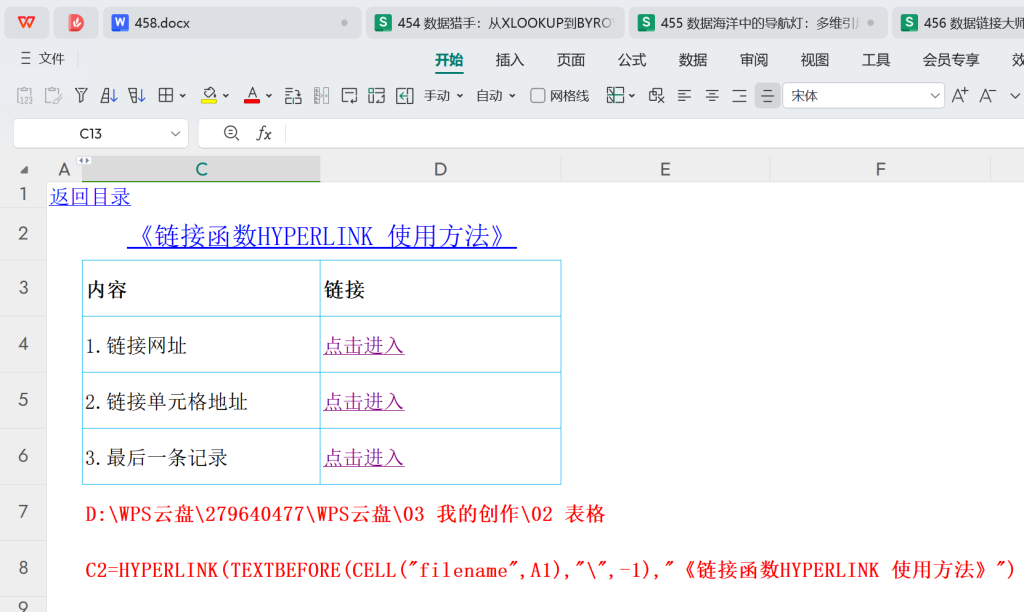Click the clear contents icon
This screenshot has width=1024, height=612.
point(656,96)
